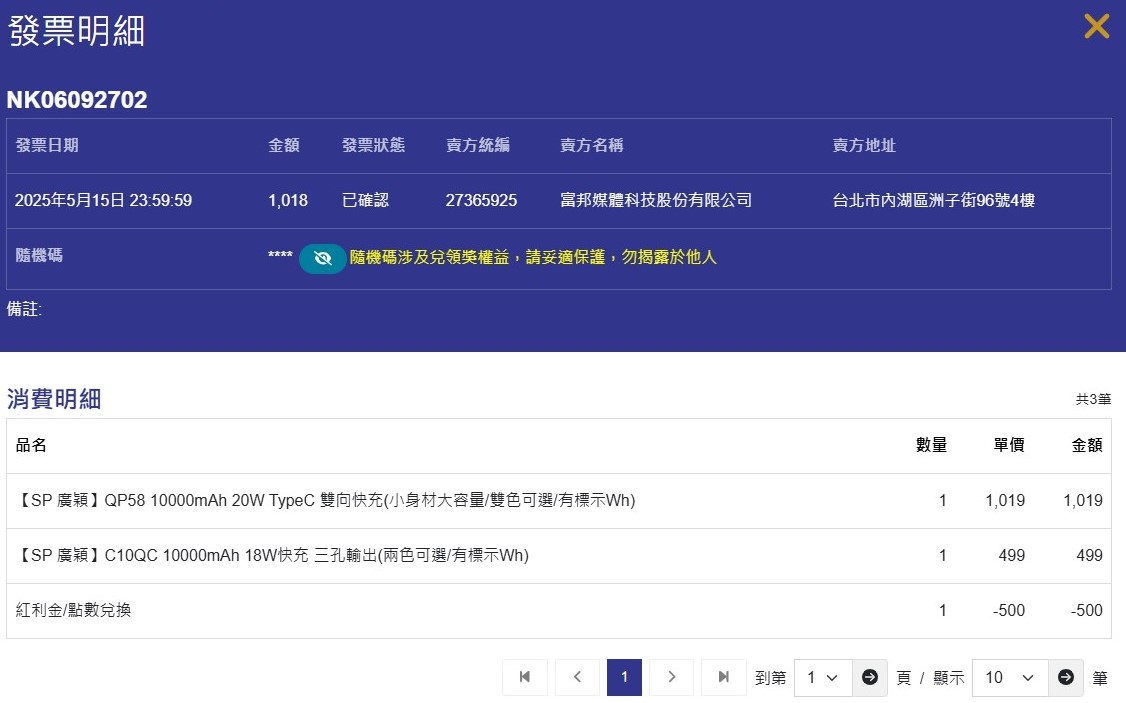Select page 1 in the pagination
The image size is (1126, 703).
624,677
